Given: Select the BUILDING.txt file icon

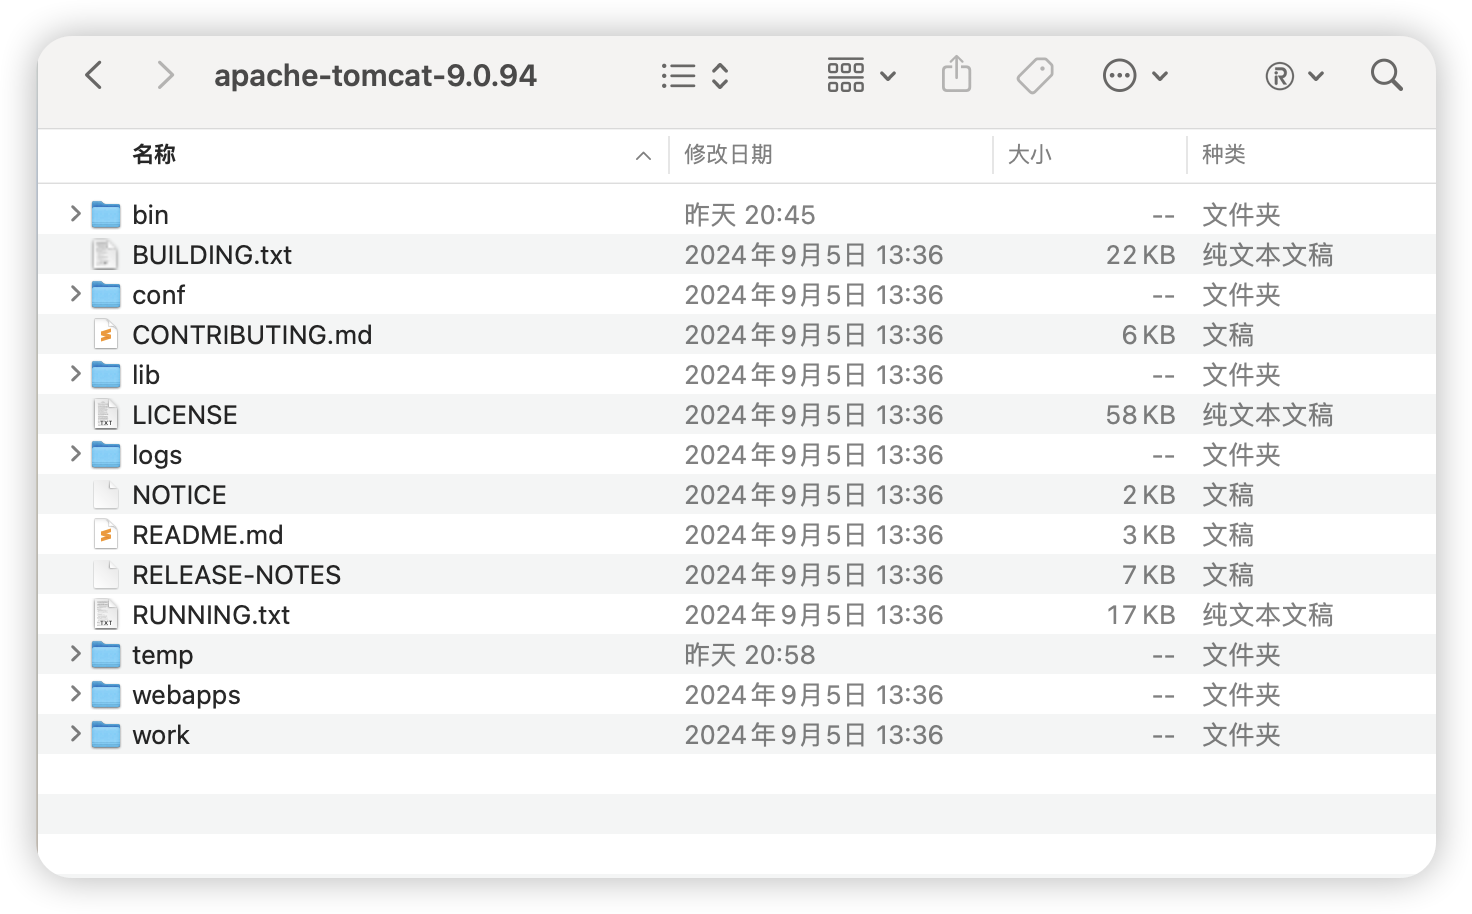Looking at the screenshot, I should 106,254.
